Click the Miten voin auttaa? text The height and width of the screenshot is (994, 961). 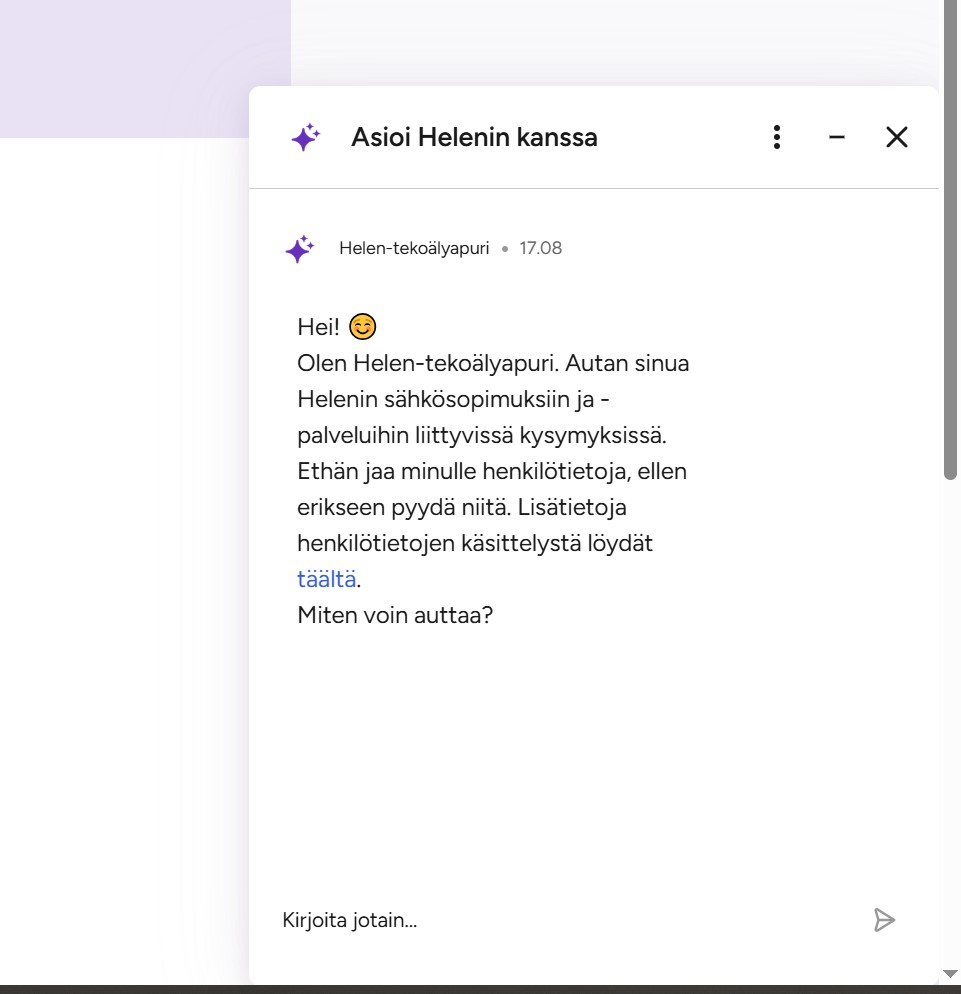click(395, 615)
